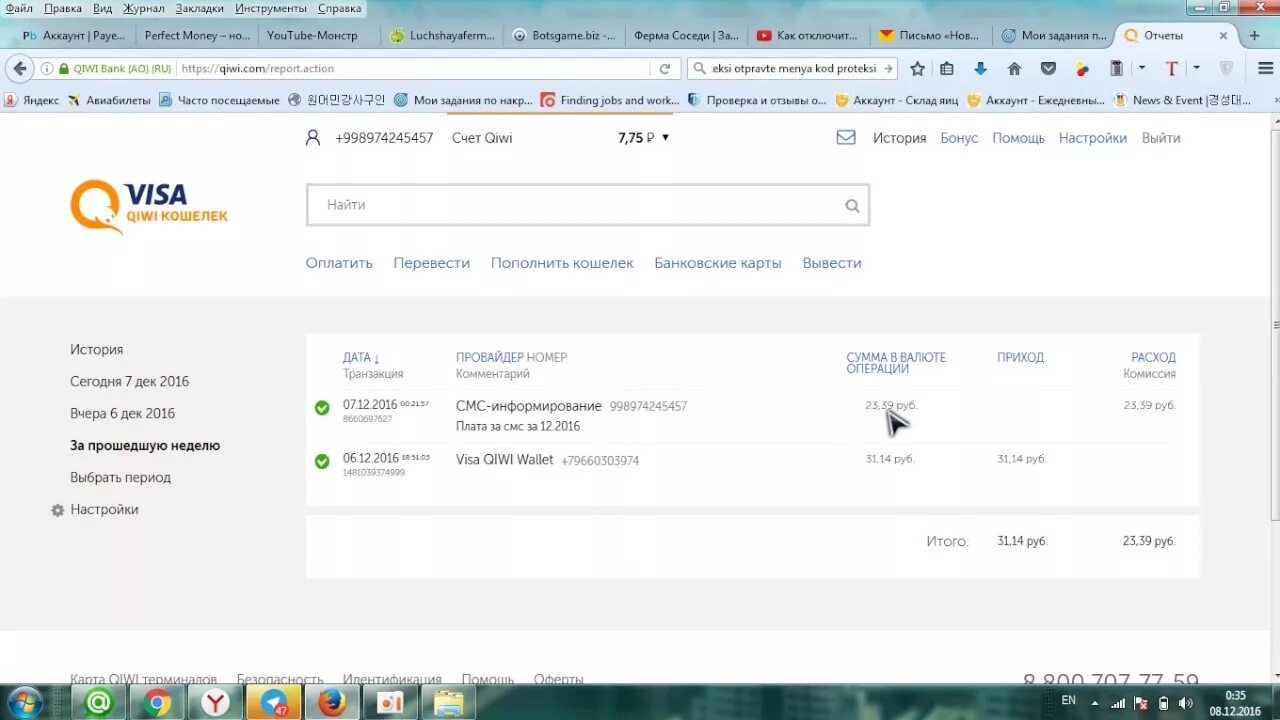The image size is (1280, 720).
Task: Click the Вывести link
Action: tap(832, 263)
